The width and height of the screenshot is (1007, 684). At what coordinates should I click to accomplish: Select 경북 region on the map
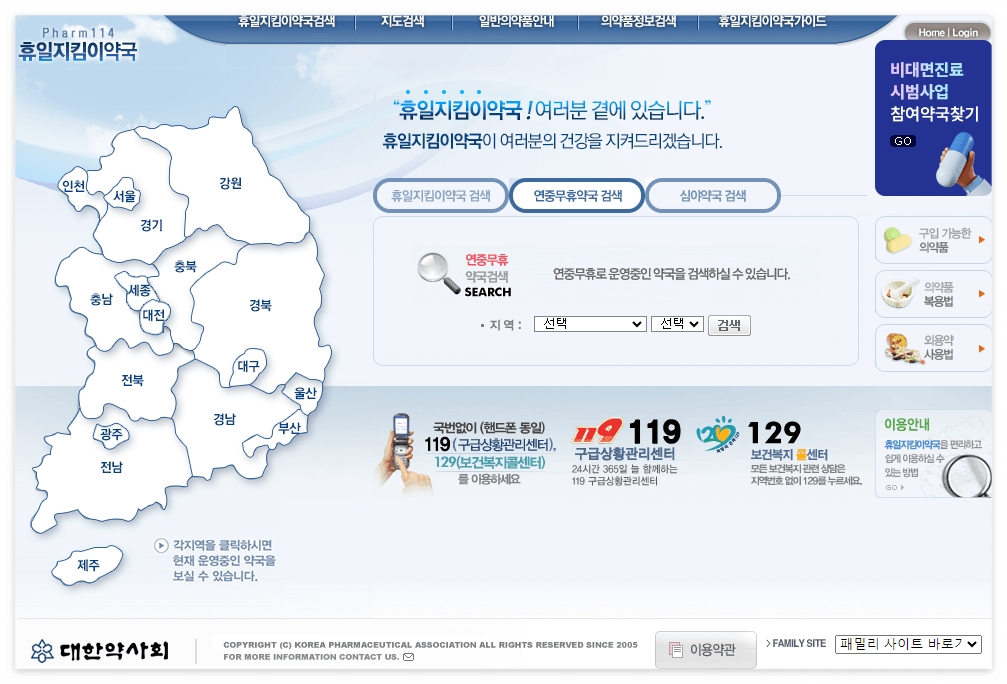click(260, 305)
